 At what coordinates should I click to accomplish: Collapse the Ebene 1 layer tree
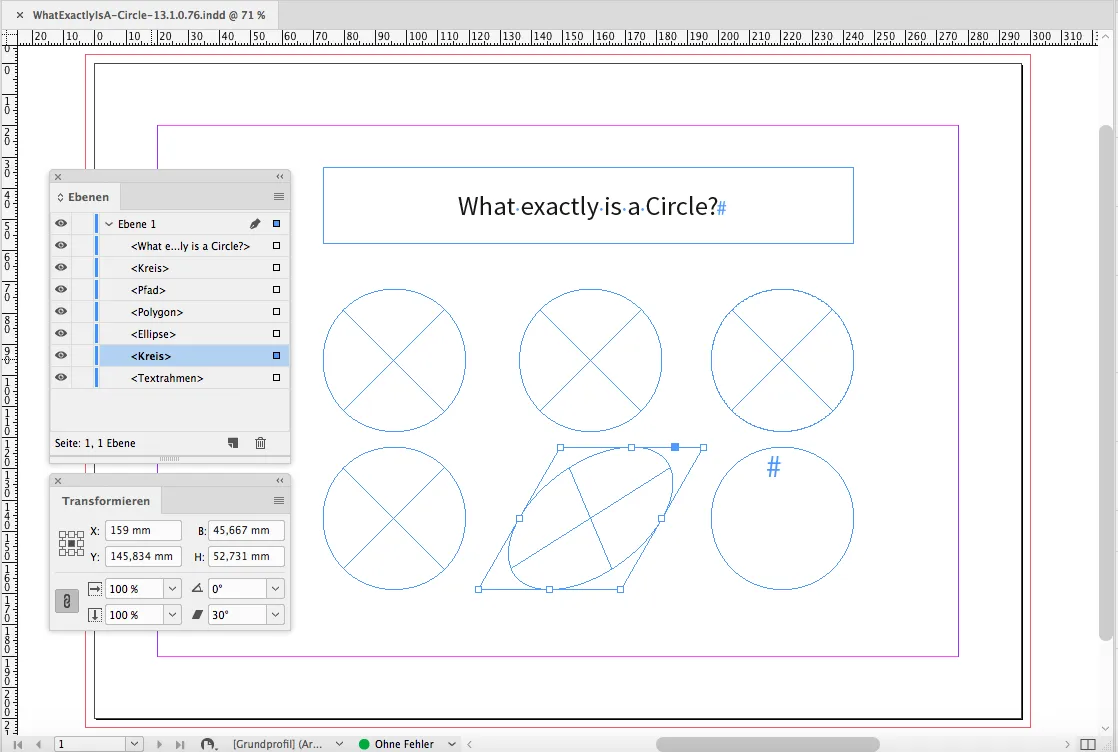[x=108, y=223]
